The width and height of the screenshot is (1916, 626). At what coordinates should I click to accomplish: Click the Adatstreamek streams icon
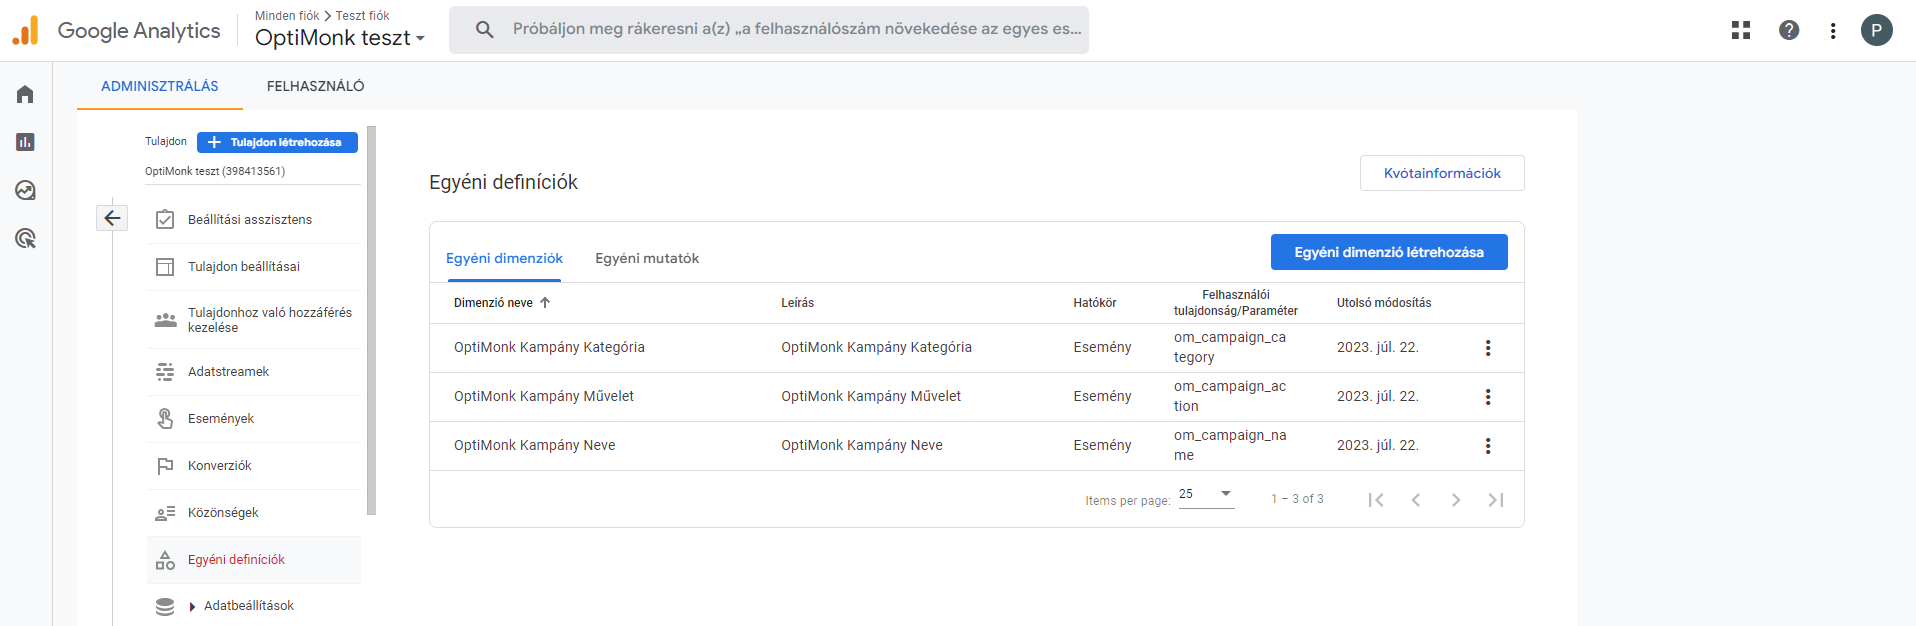point(165,372)
